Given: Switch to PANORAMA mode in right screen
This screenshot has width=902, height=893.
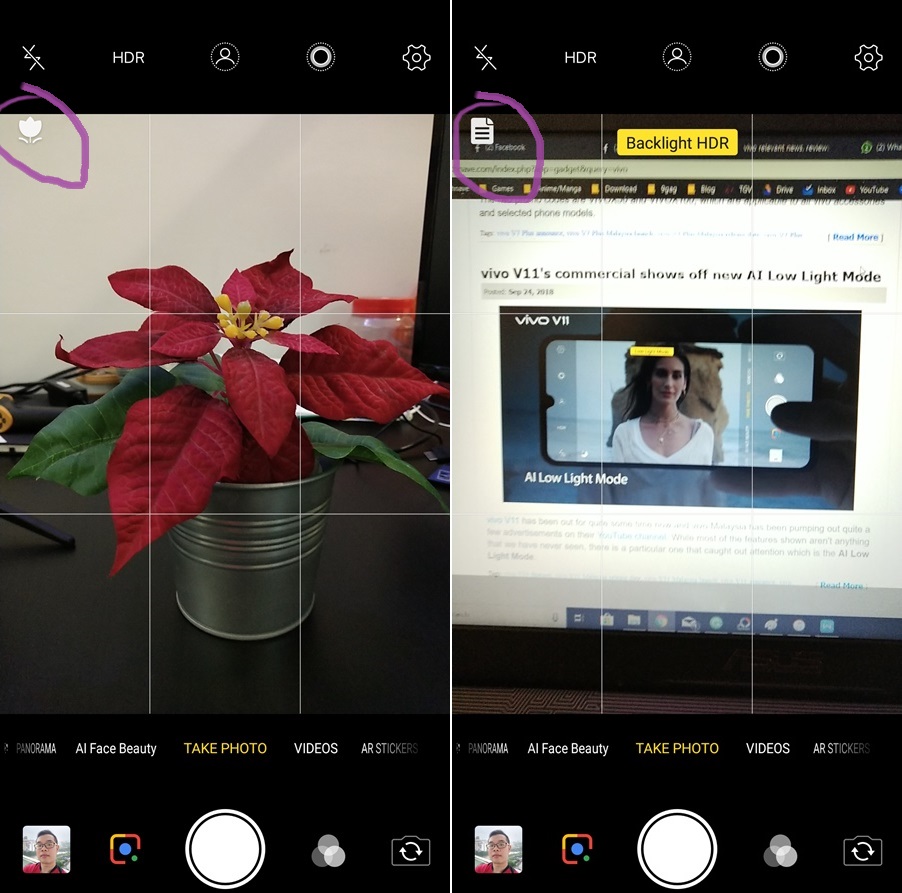Looking at the screenshot, I should point(488,748).
